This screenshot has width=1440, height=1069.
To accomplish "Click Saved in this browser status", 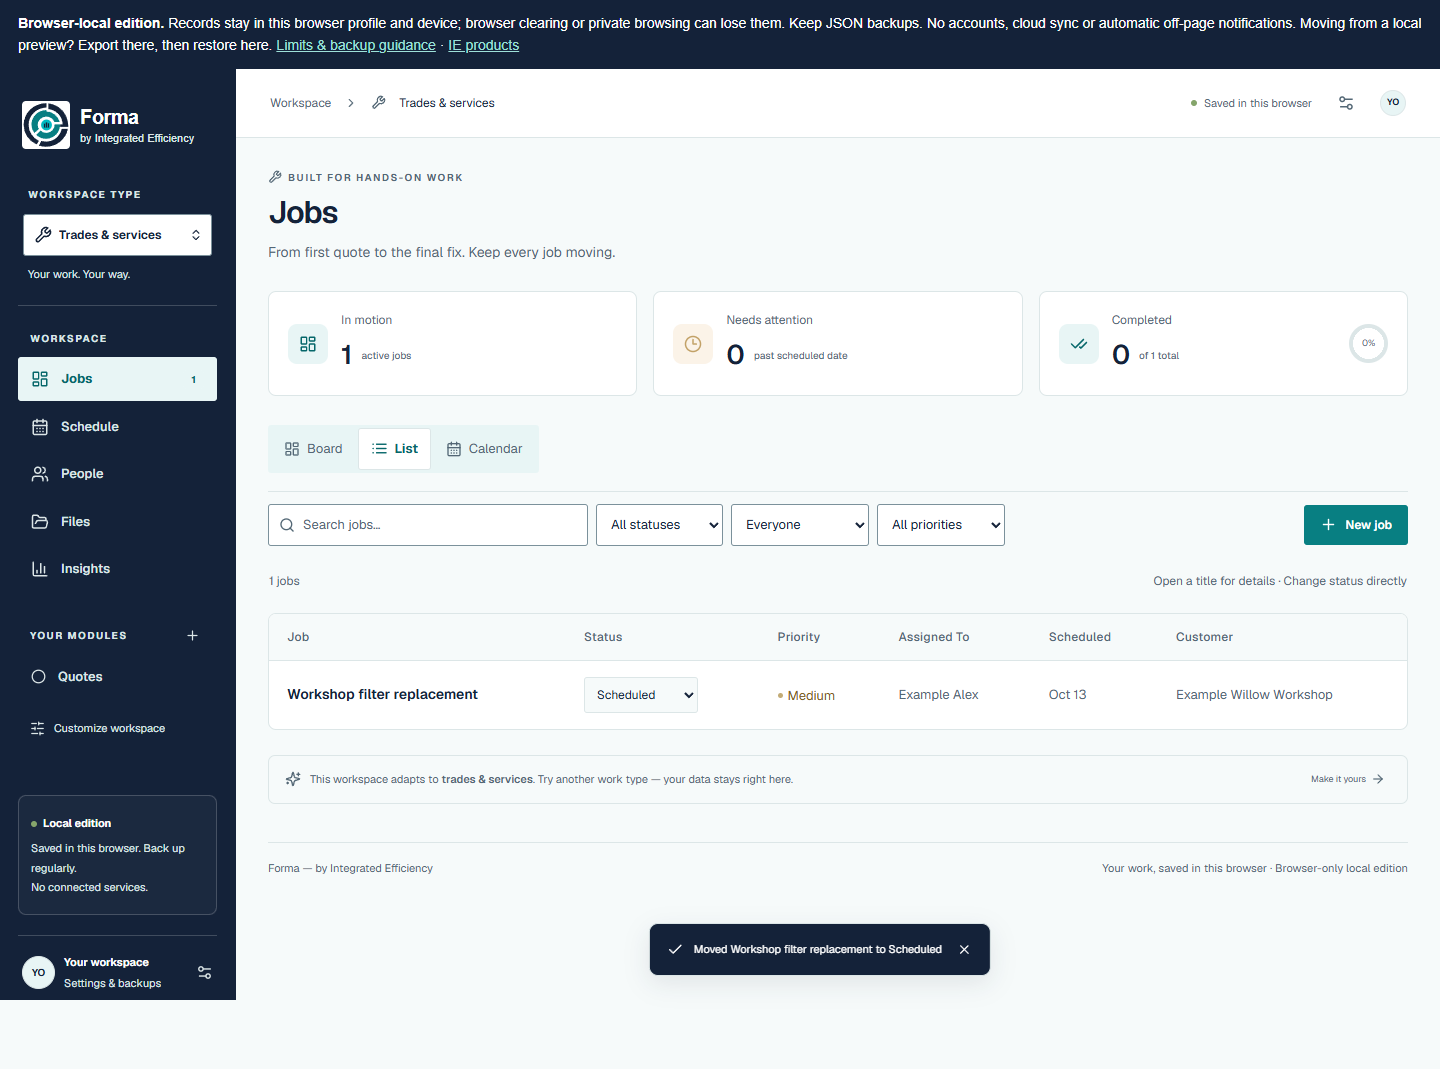I will (1251, 103).
